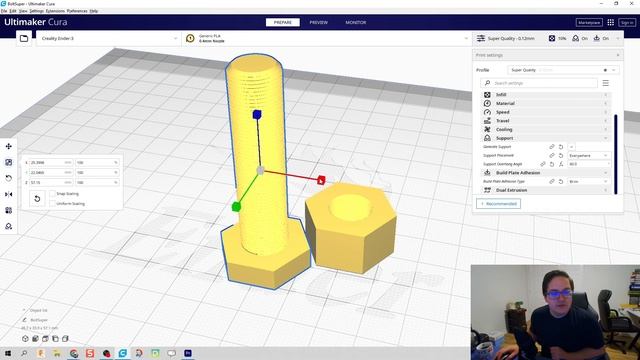Collapse the Support settings category

[x=546, y=138]
